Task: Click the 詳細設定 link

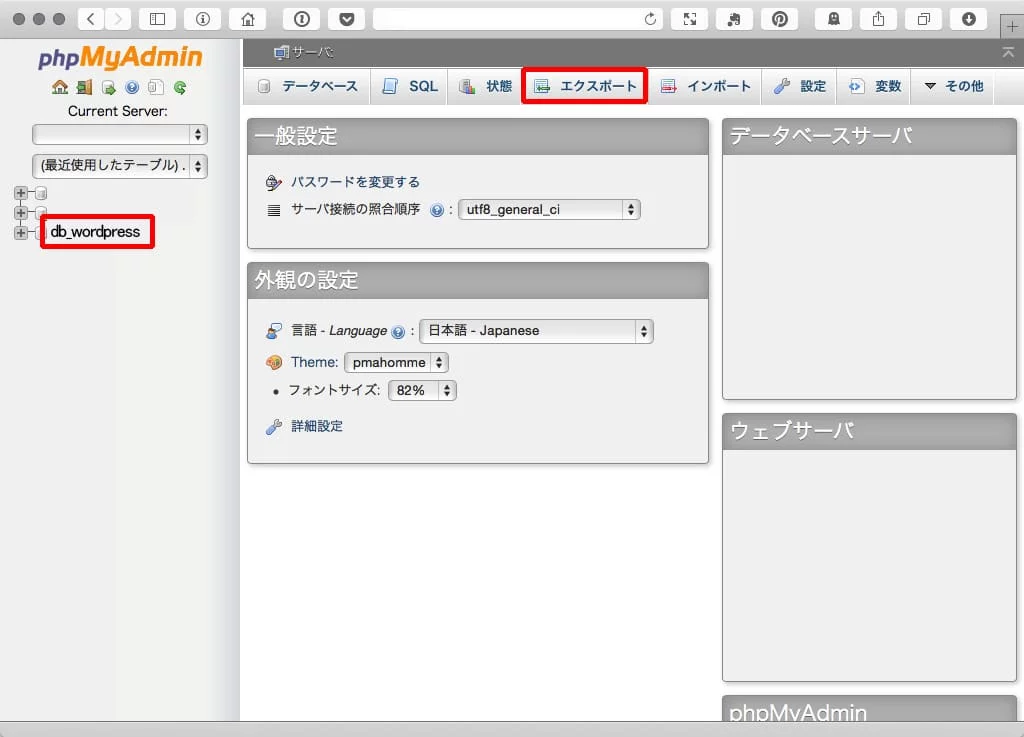Action: (x=317, y=426)
